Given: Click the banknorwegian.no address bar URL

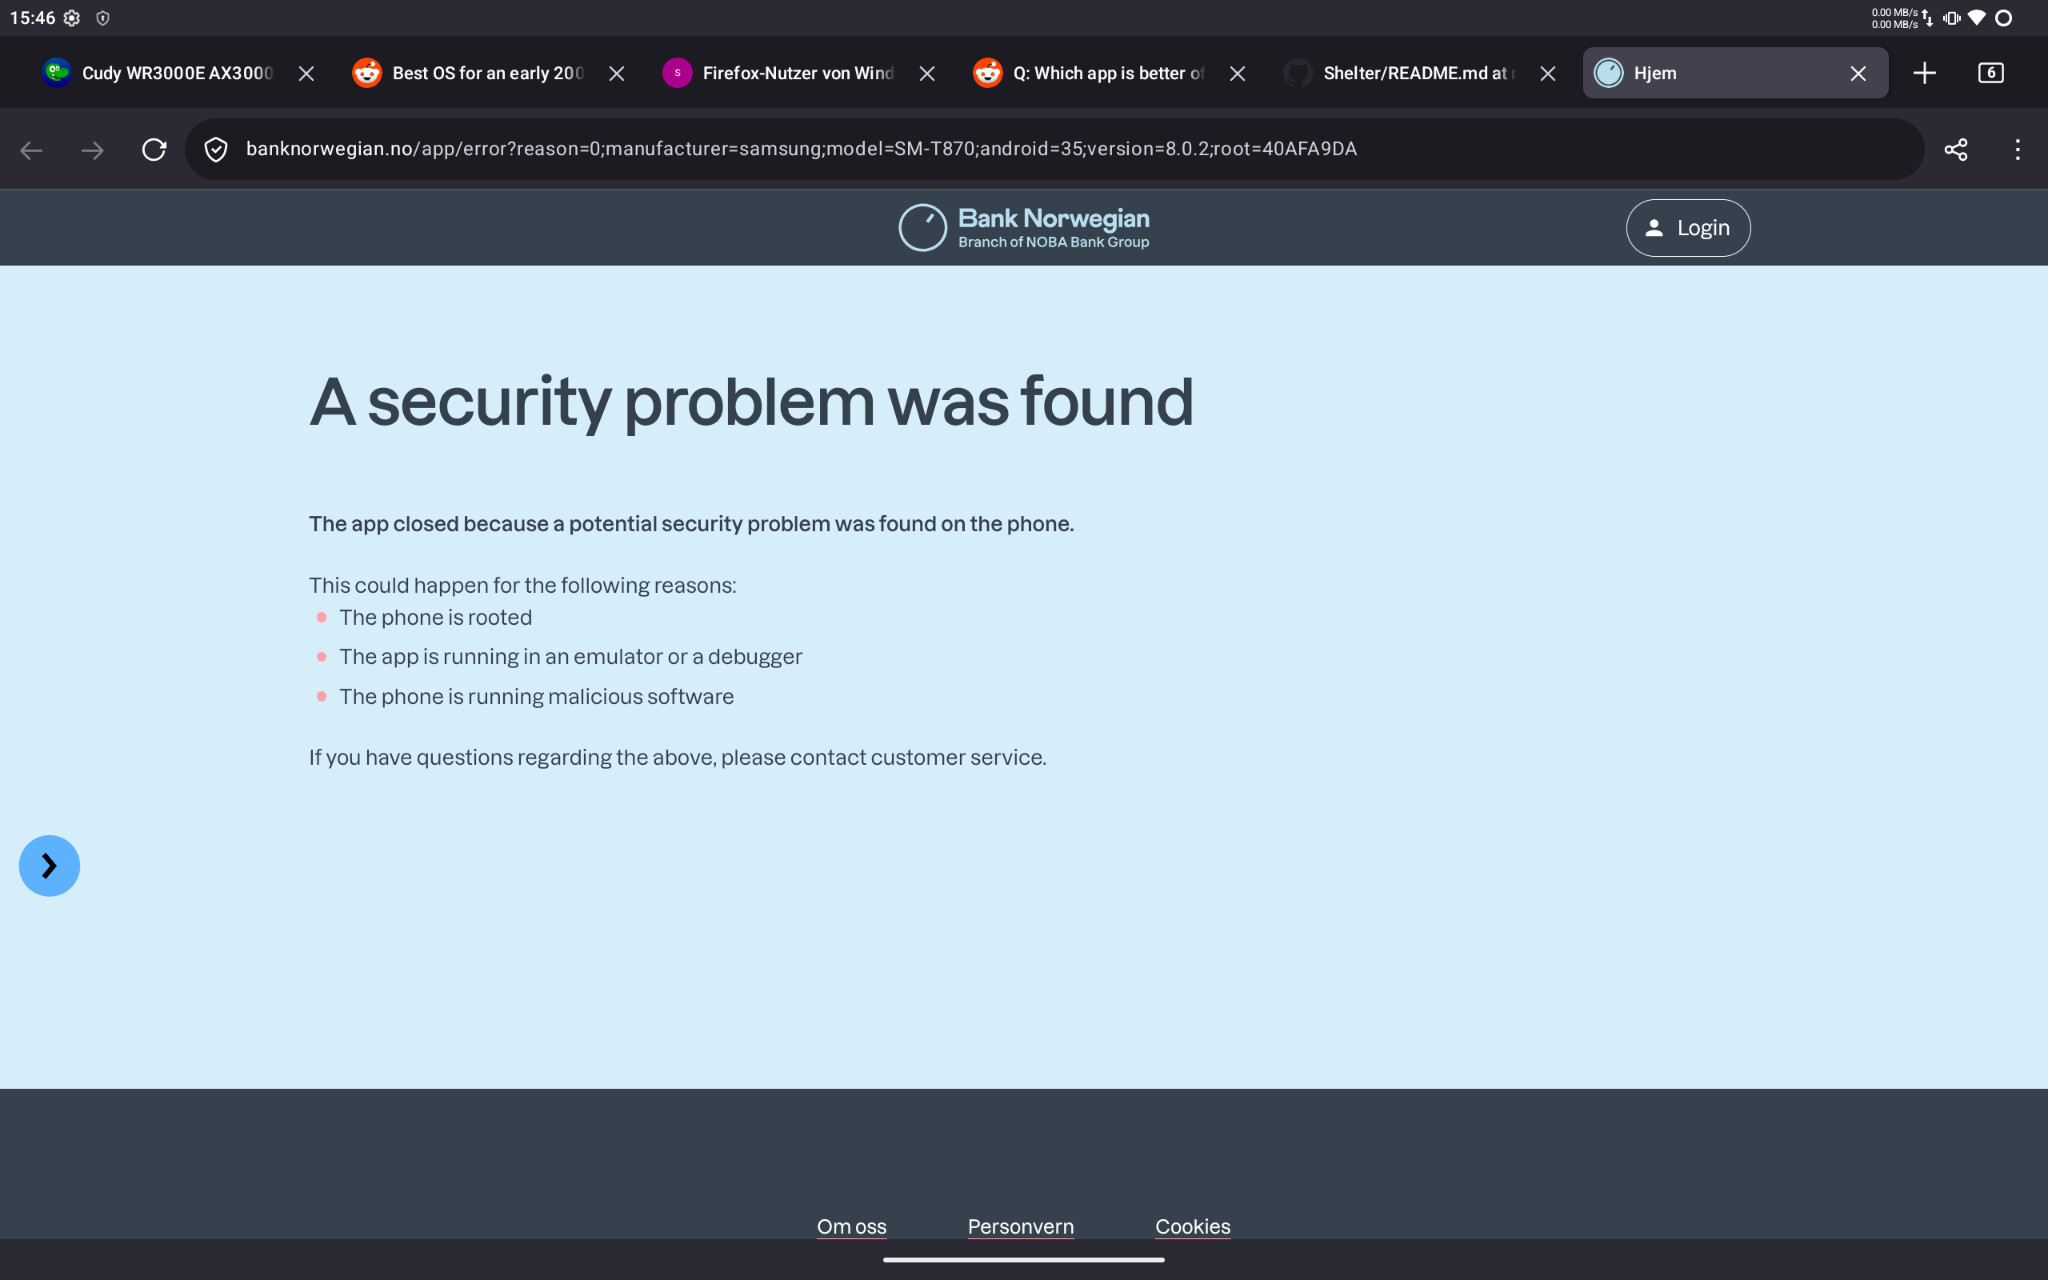Looking at the screenshot, I should pos(801,149).
